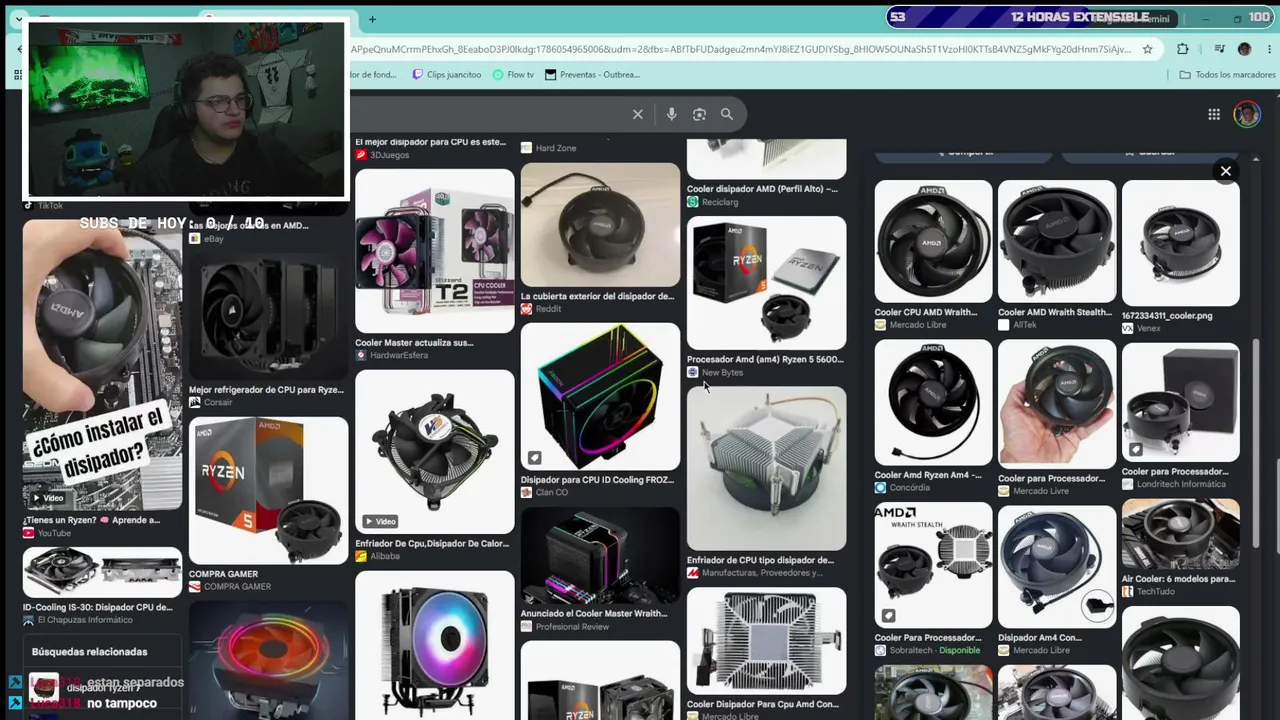The height and width of the screenshot is (720, 1280).
Task: Visit the Clan CO source link
Action: (x=544, y=492)
